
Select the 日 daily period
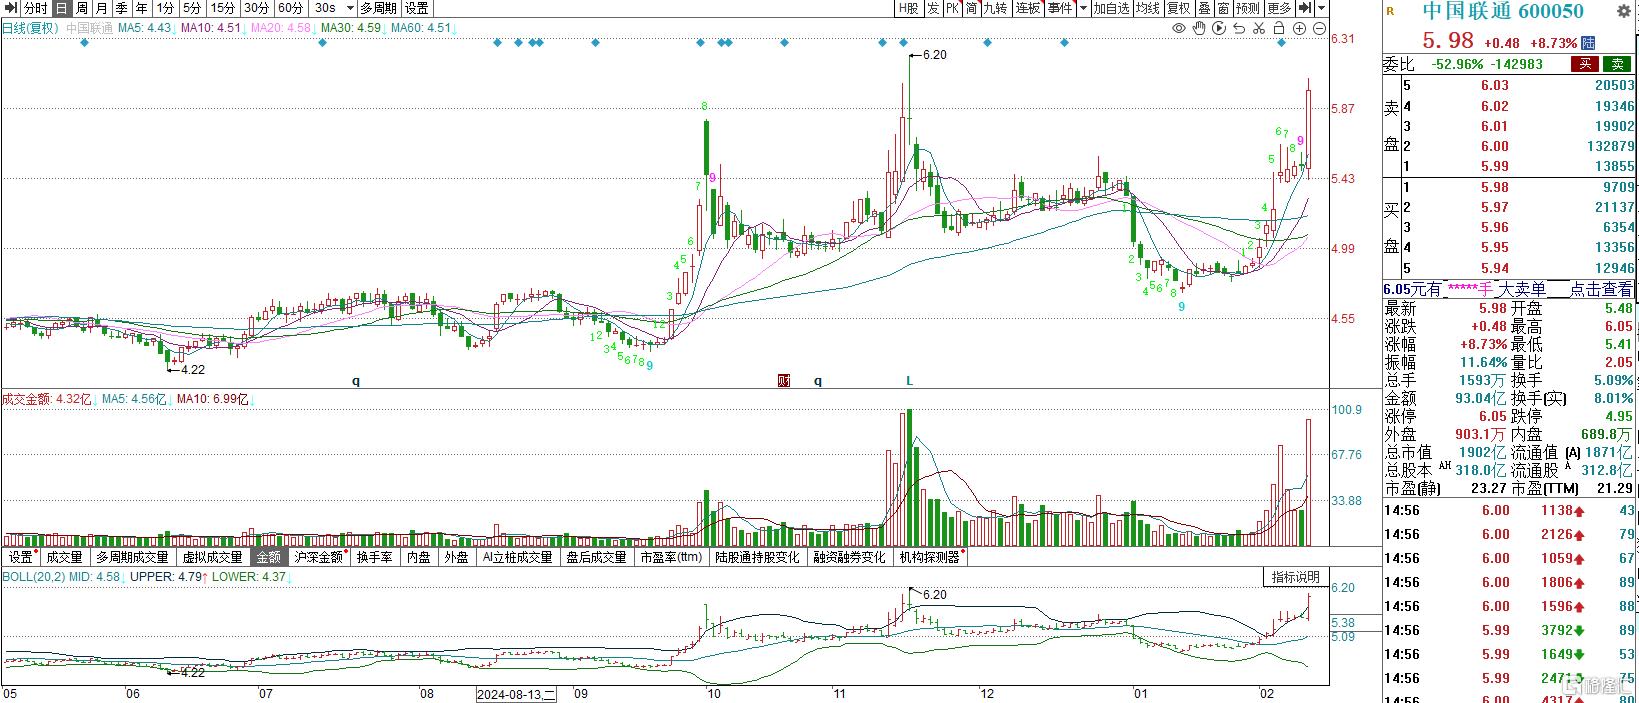[x=60, y=8]
